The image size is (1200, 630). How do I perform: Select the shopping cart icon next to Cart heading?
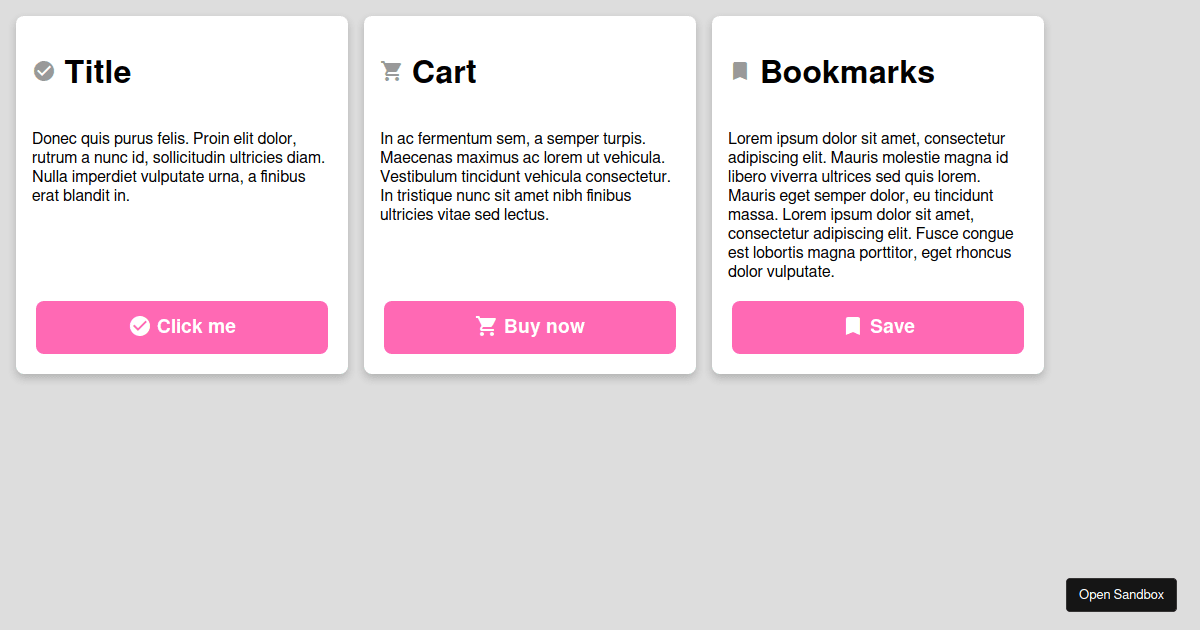click(390, 71)
